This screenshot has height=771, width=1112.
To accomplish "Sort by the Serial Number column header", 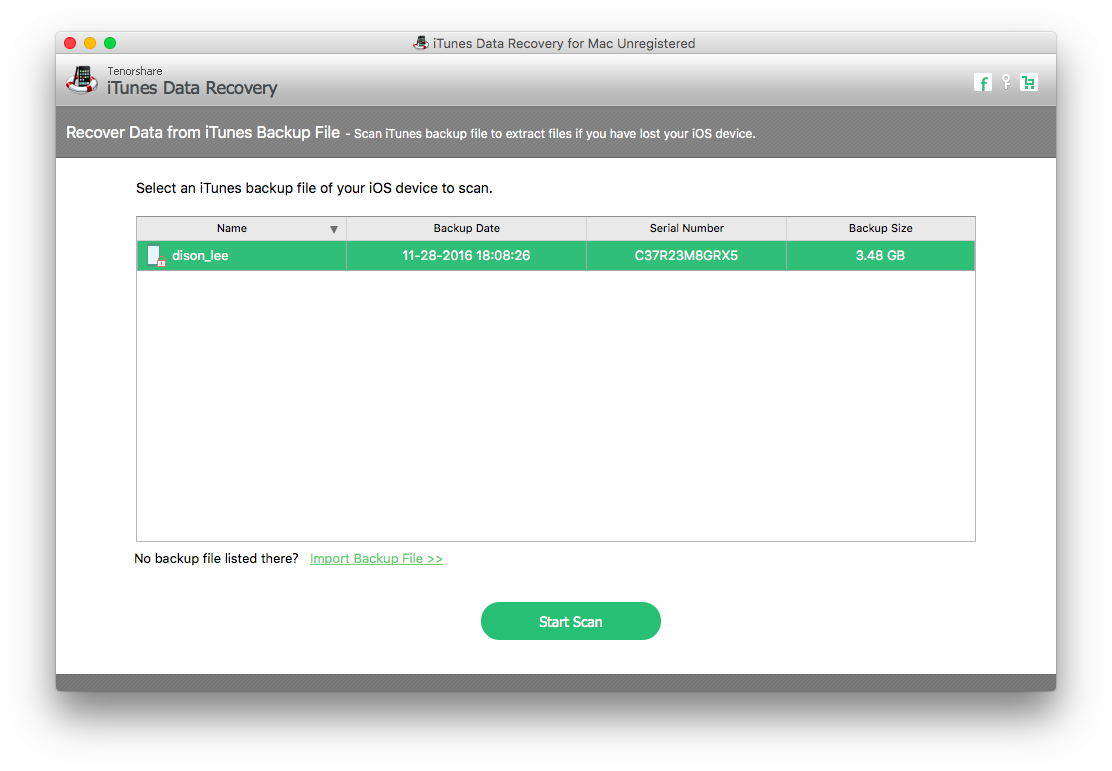I will (x=686, y=228).
